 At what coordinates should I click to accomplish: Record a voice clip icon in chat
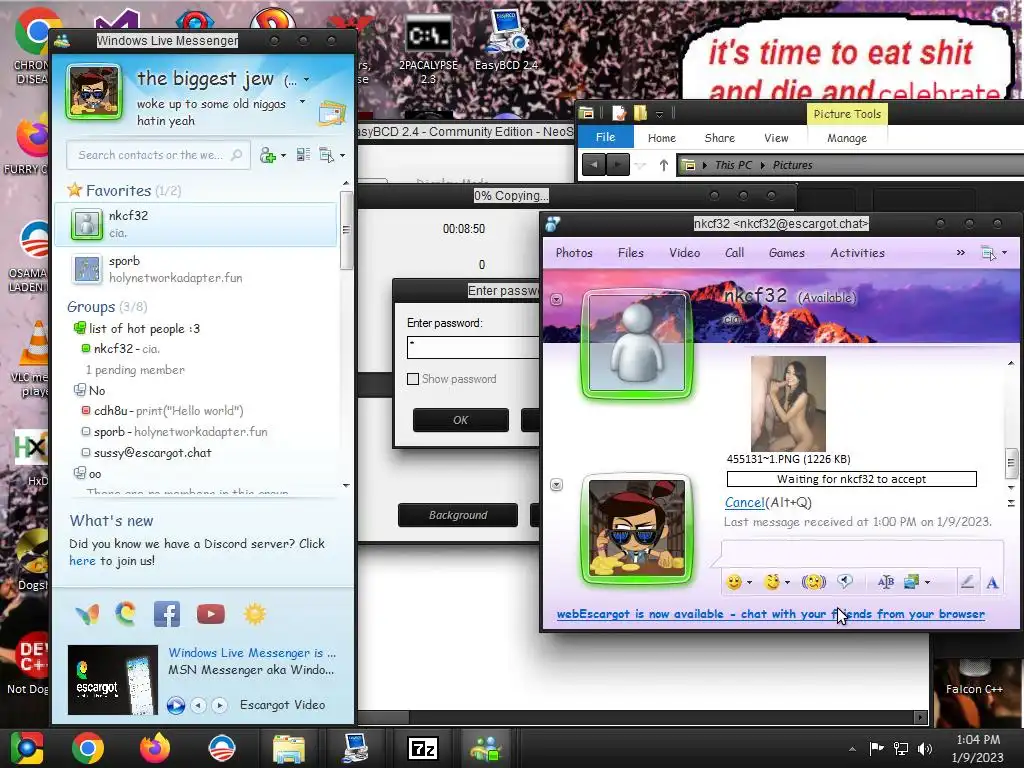(845, 581)
